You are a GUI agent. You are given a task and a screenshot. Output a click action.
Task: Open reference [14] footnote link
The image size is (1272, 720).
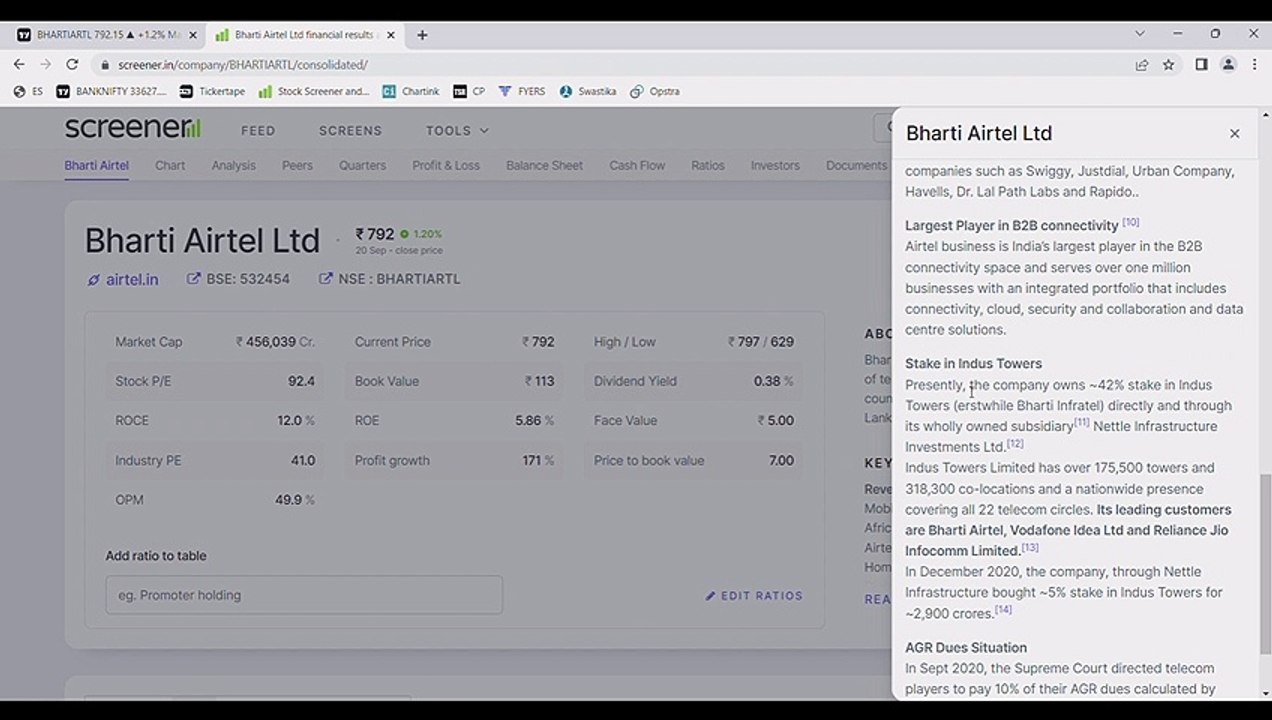click(x=1003, y=610)
